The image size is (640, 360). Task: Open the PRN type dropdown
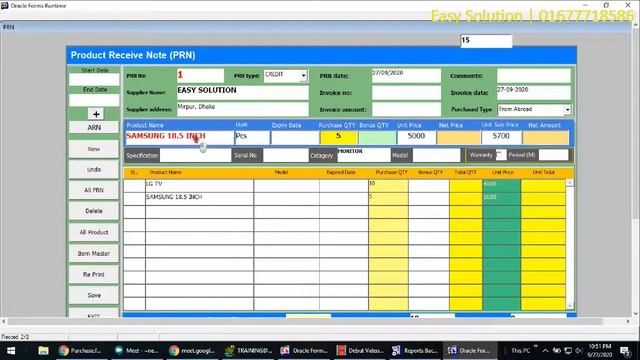303,76
